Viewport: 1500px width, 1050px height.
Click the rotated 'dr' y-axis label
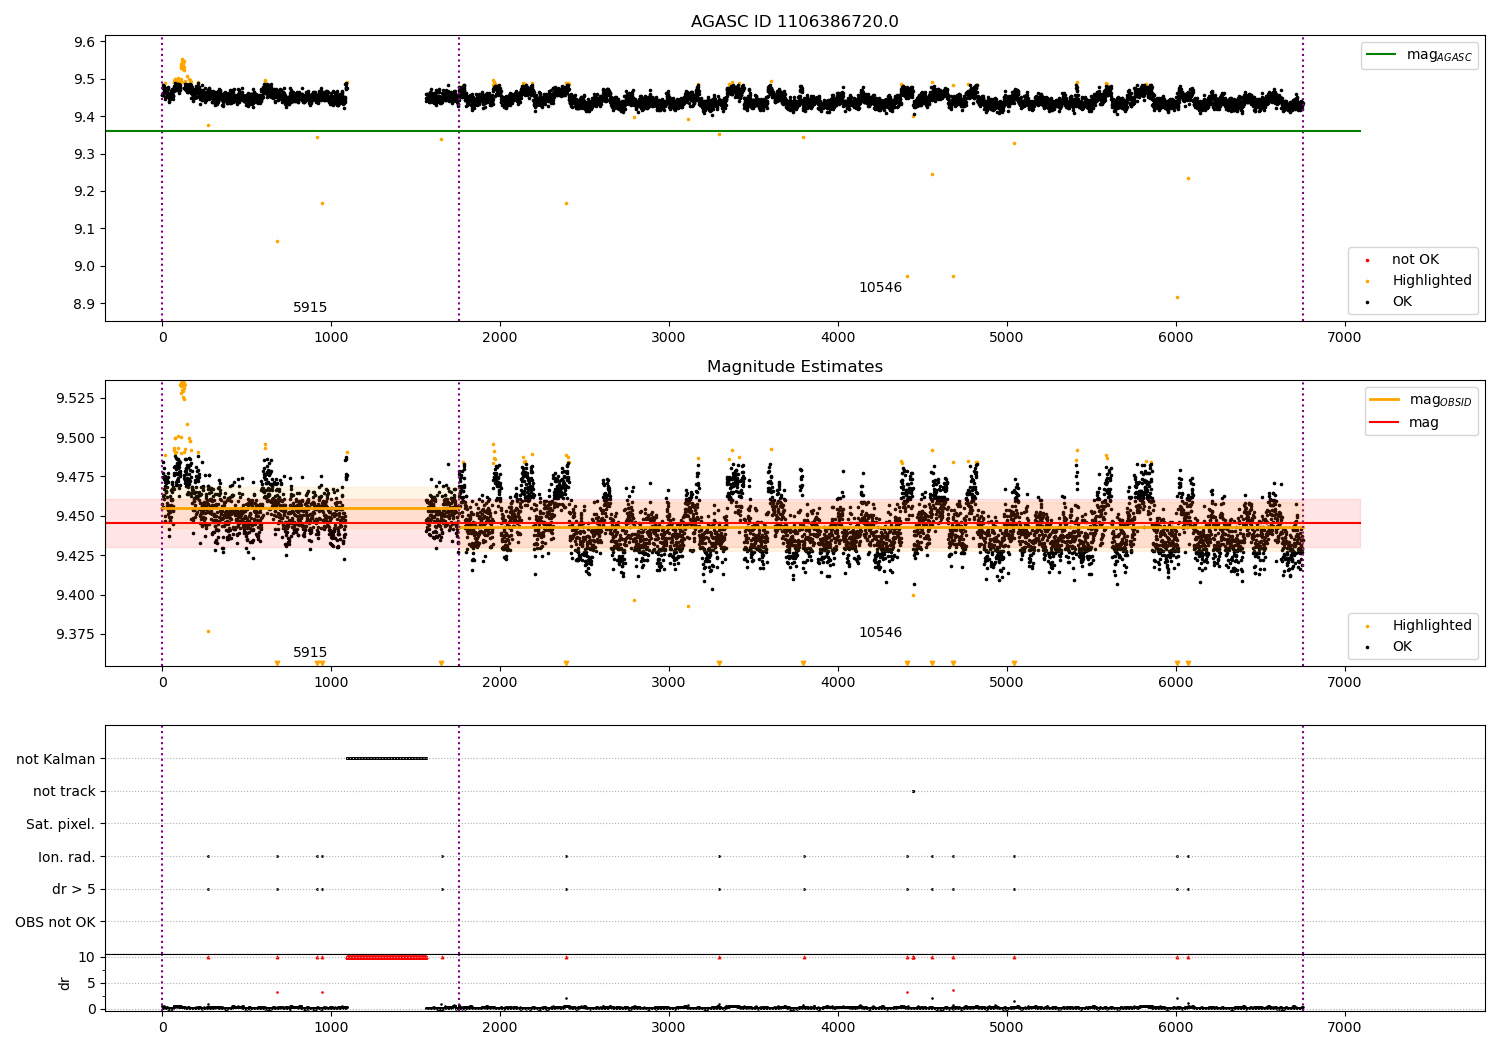click(65, 983)
